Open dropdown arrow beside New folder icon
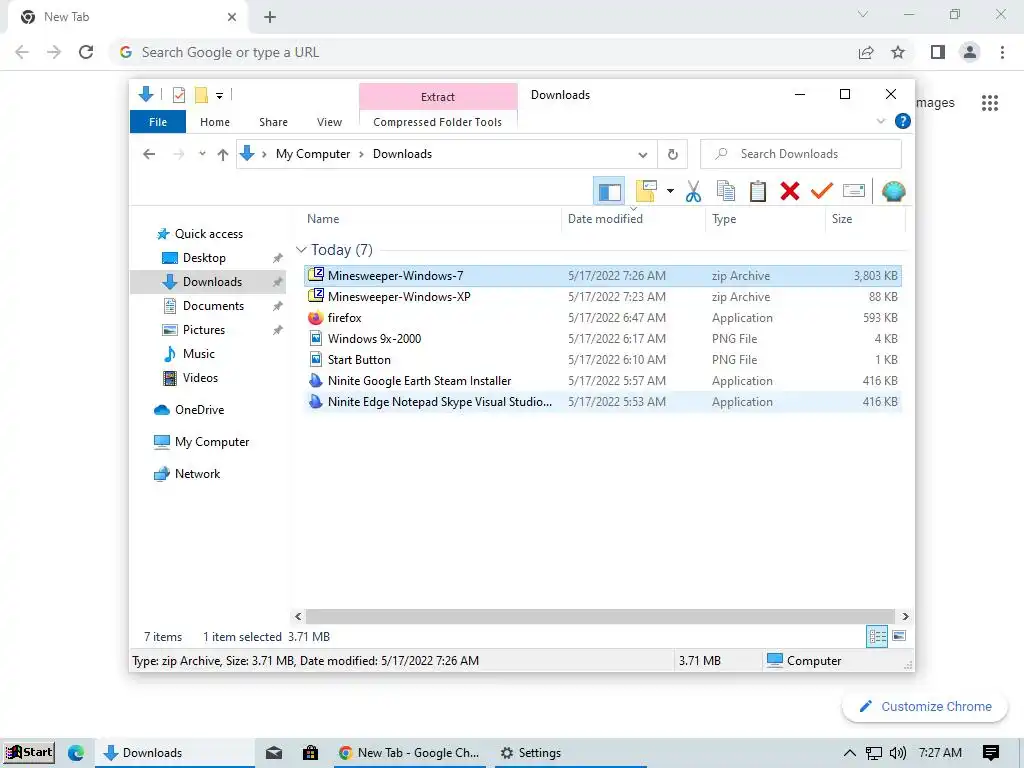 coord(670,191)
